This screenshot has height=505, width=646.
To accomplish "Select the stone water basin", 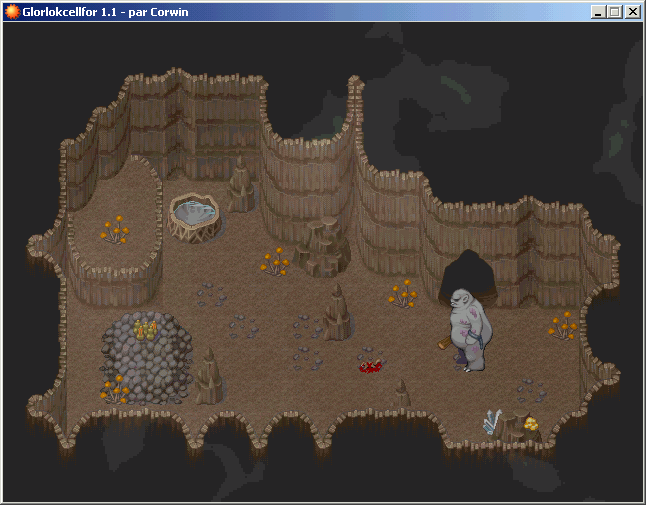I will coord(194,218).
